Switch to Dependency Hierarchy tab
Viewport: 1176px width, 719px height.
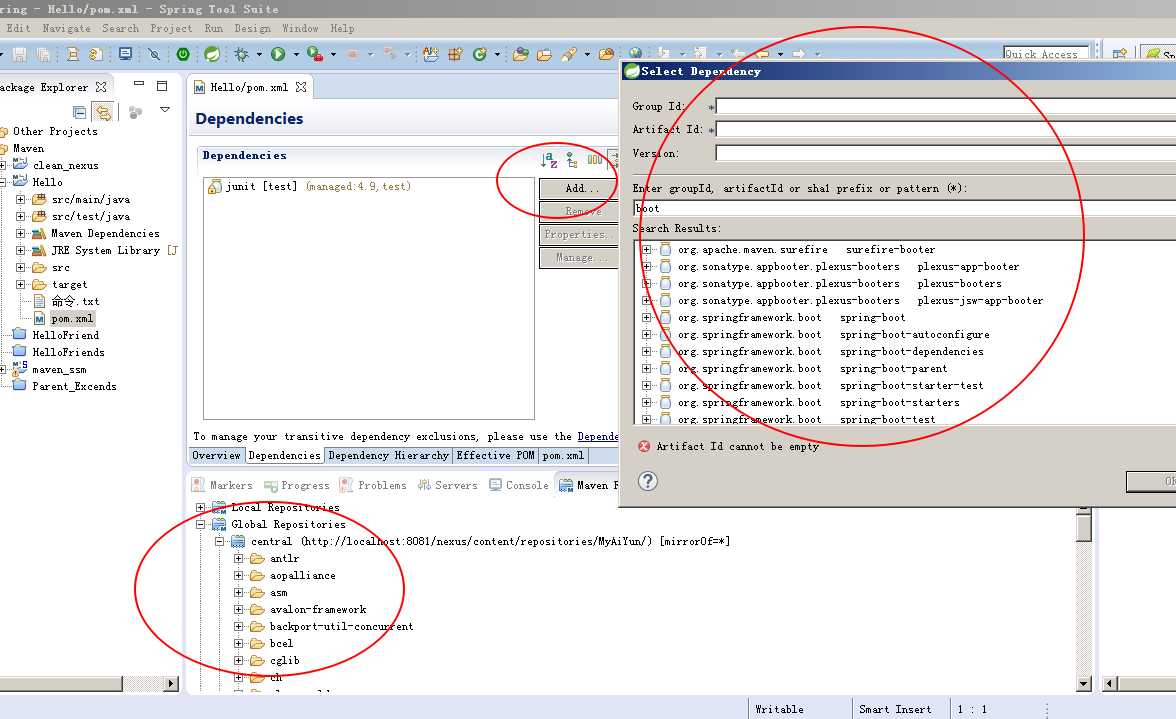tap(388, 455)
